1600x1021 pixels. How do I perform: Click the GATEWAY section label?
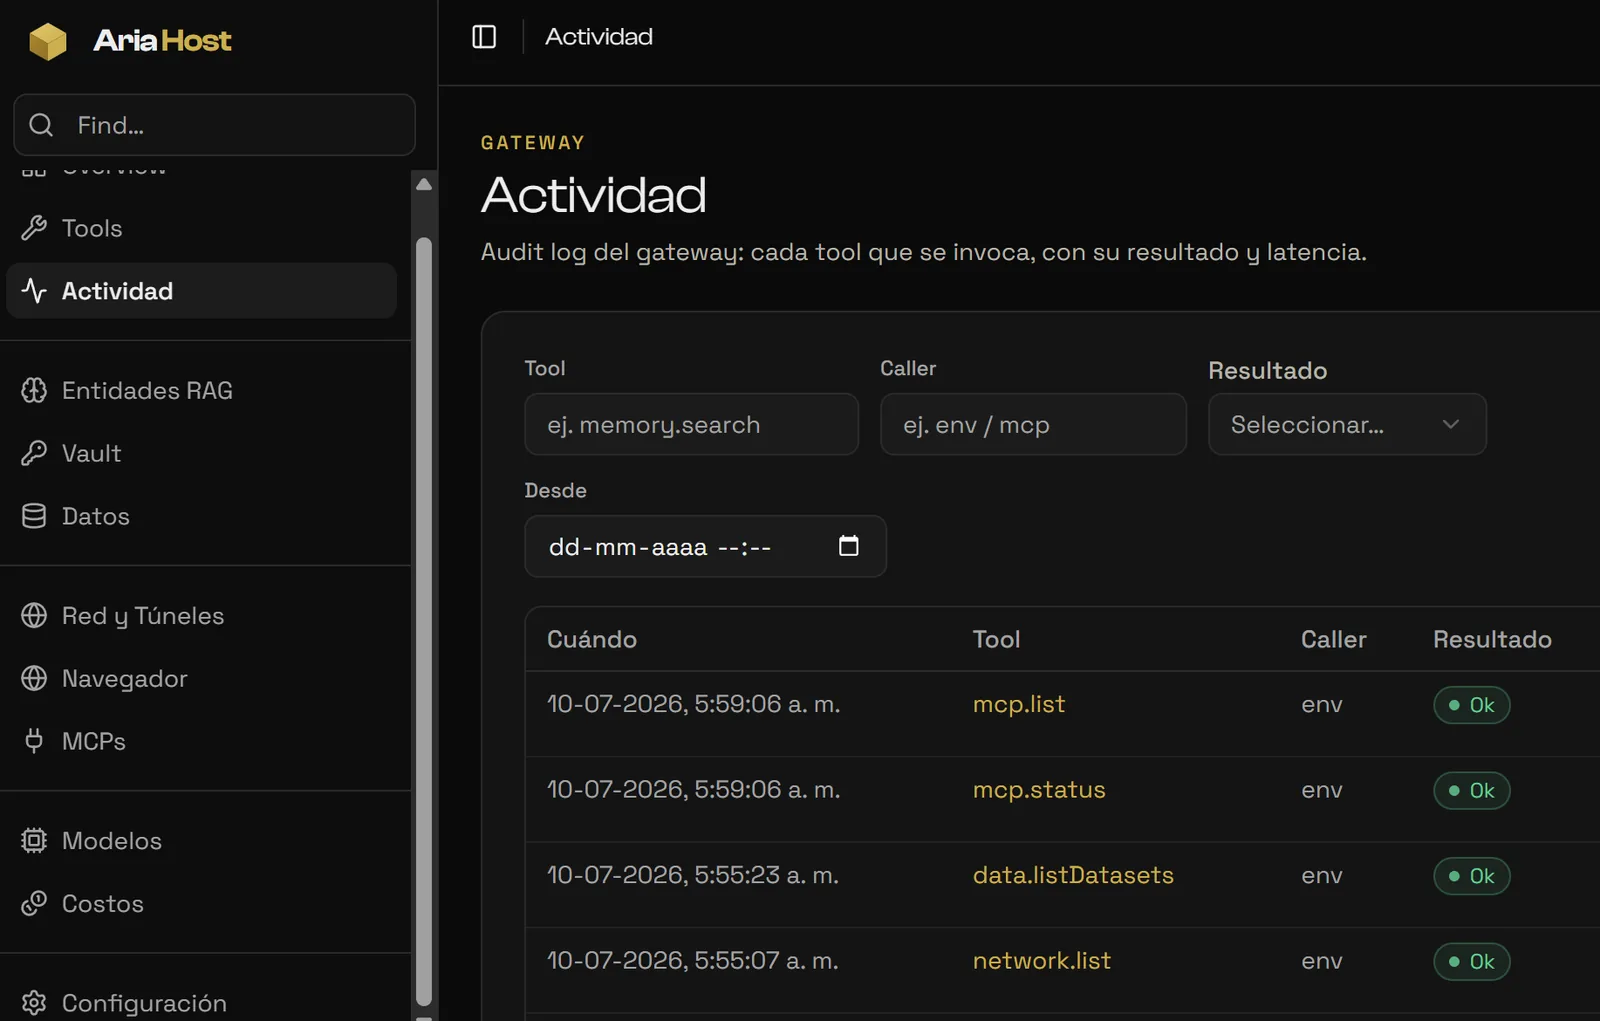(533, 143)
